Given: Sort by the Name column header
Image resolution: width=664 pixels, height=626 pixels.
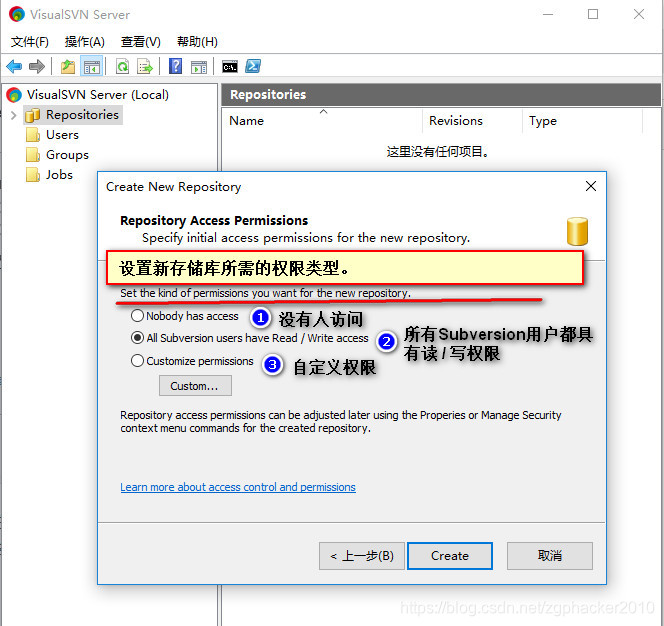Looking at the screenshot, I should [x=322, y=121].
